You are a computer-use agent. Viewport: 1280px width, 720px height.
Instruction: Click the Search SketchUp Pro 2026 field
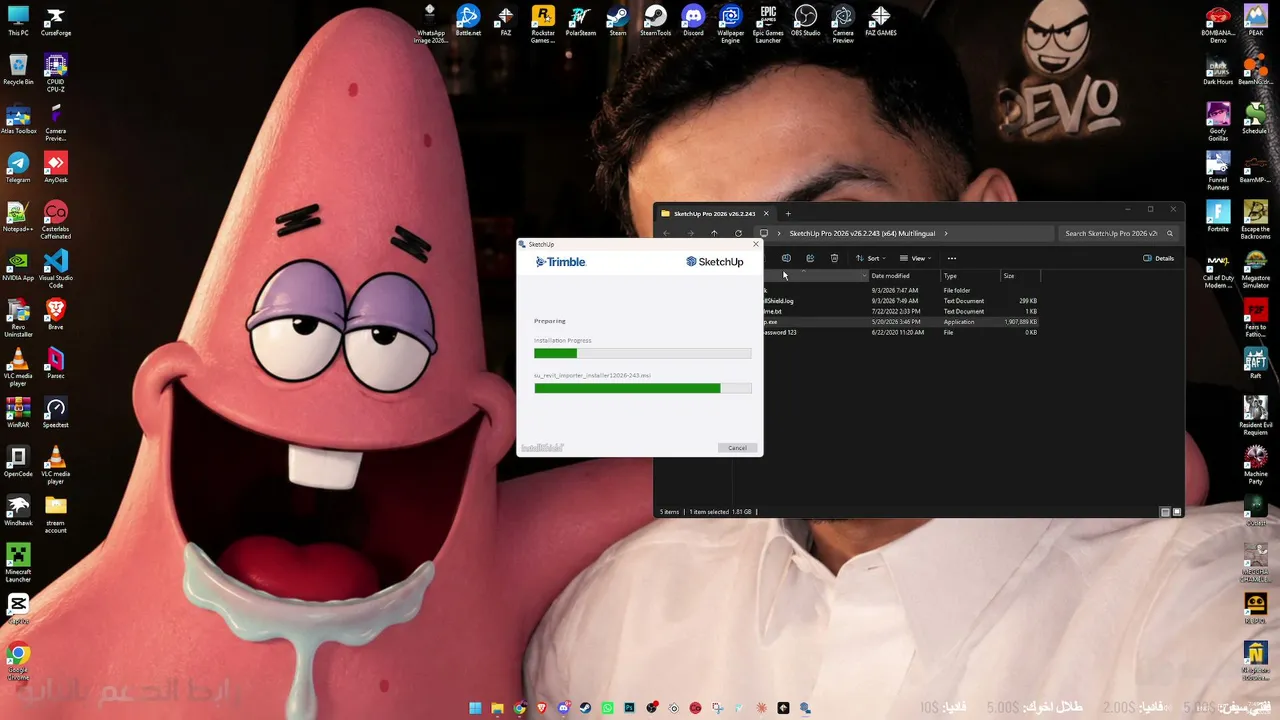point(1118,234)
